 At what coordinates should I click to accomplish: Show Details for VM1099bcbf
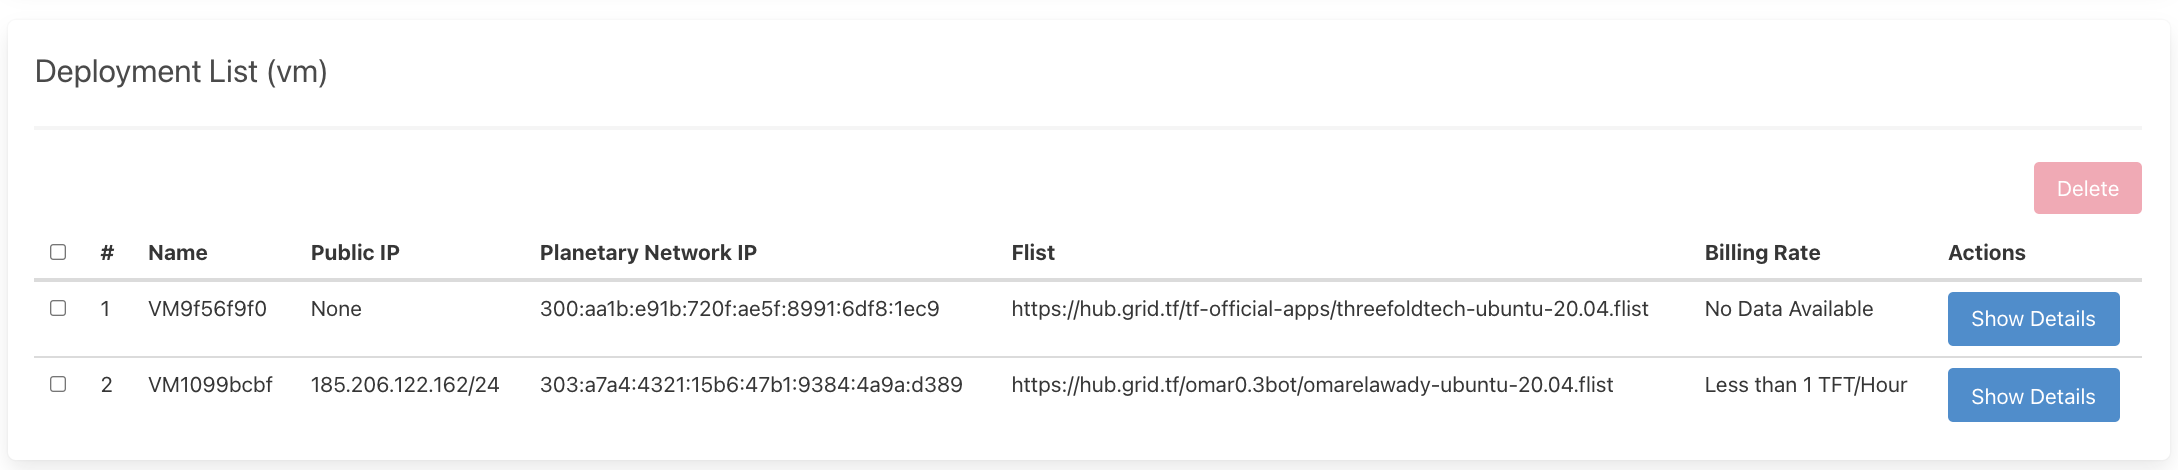click(x=2033, y=396)
